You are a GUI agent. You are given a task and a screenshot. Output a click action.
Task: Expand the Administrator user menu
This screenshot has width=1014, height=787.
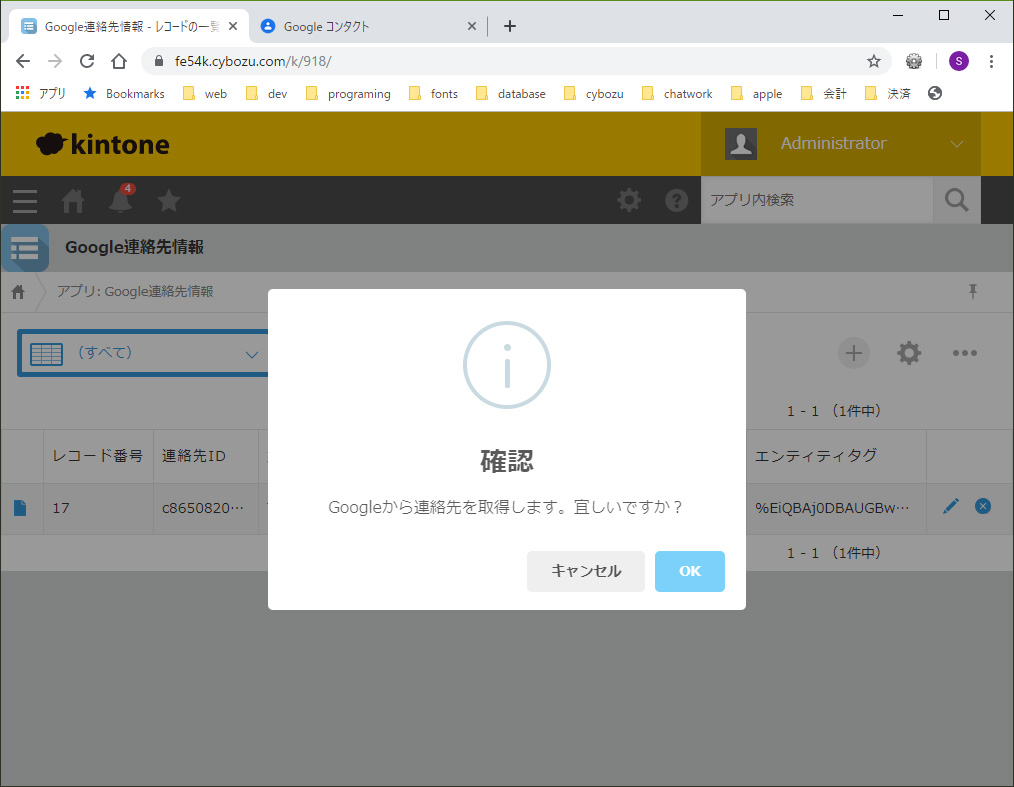point(841,144)
